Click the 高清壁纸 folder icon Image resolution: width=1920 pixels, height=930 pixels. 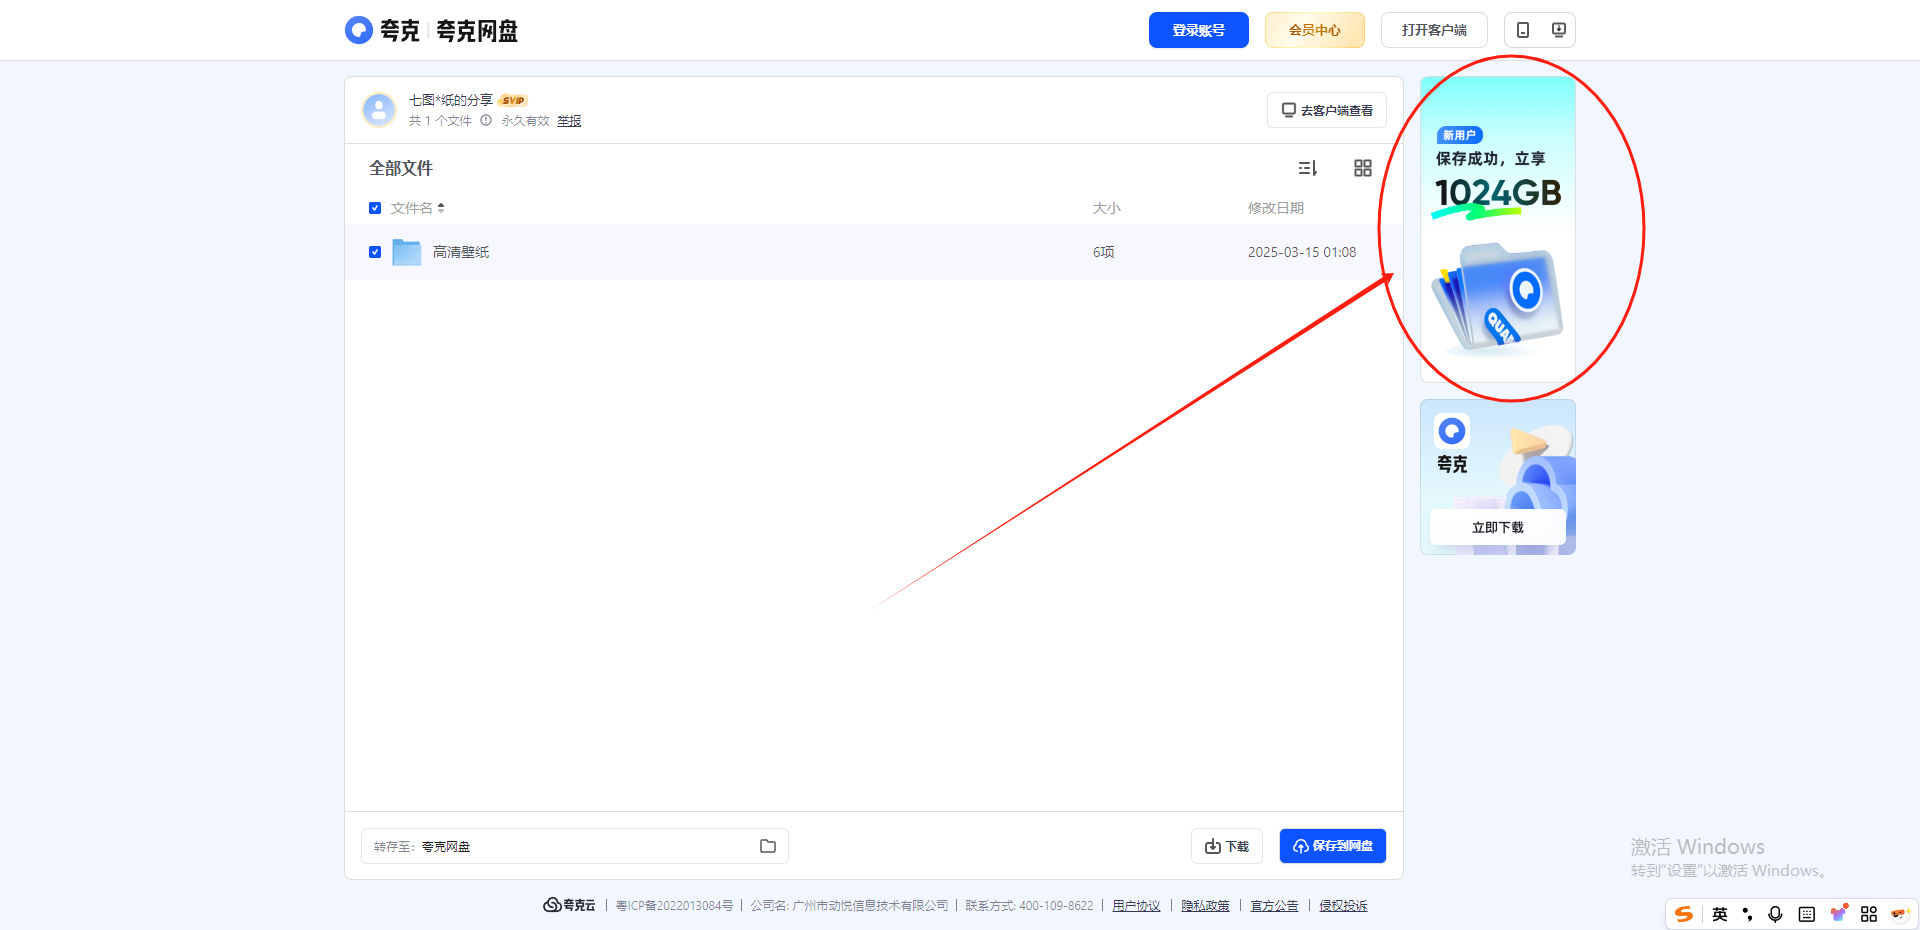point(407,252)
